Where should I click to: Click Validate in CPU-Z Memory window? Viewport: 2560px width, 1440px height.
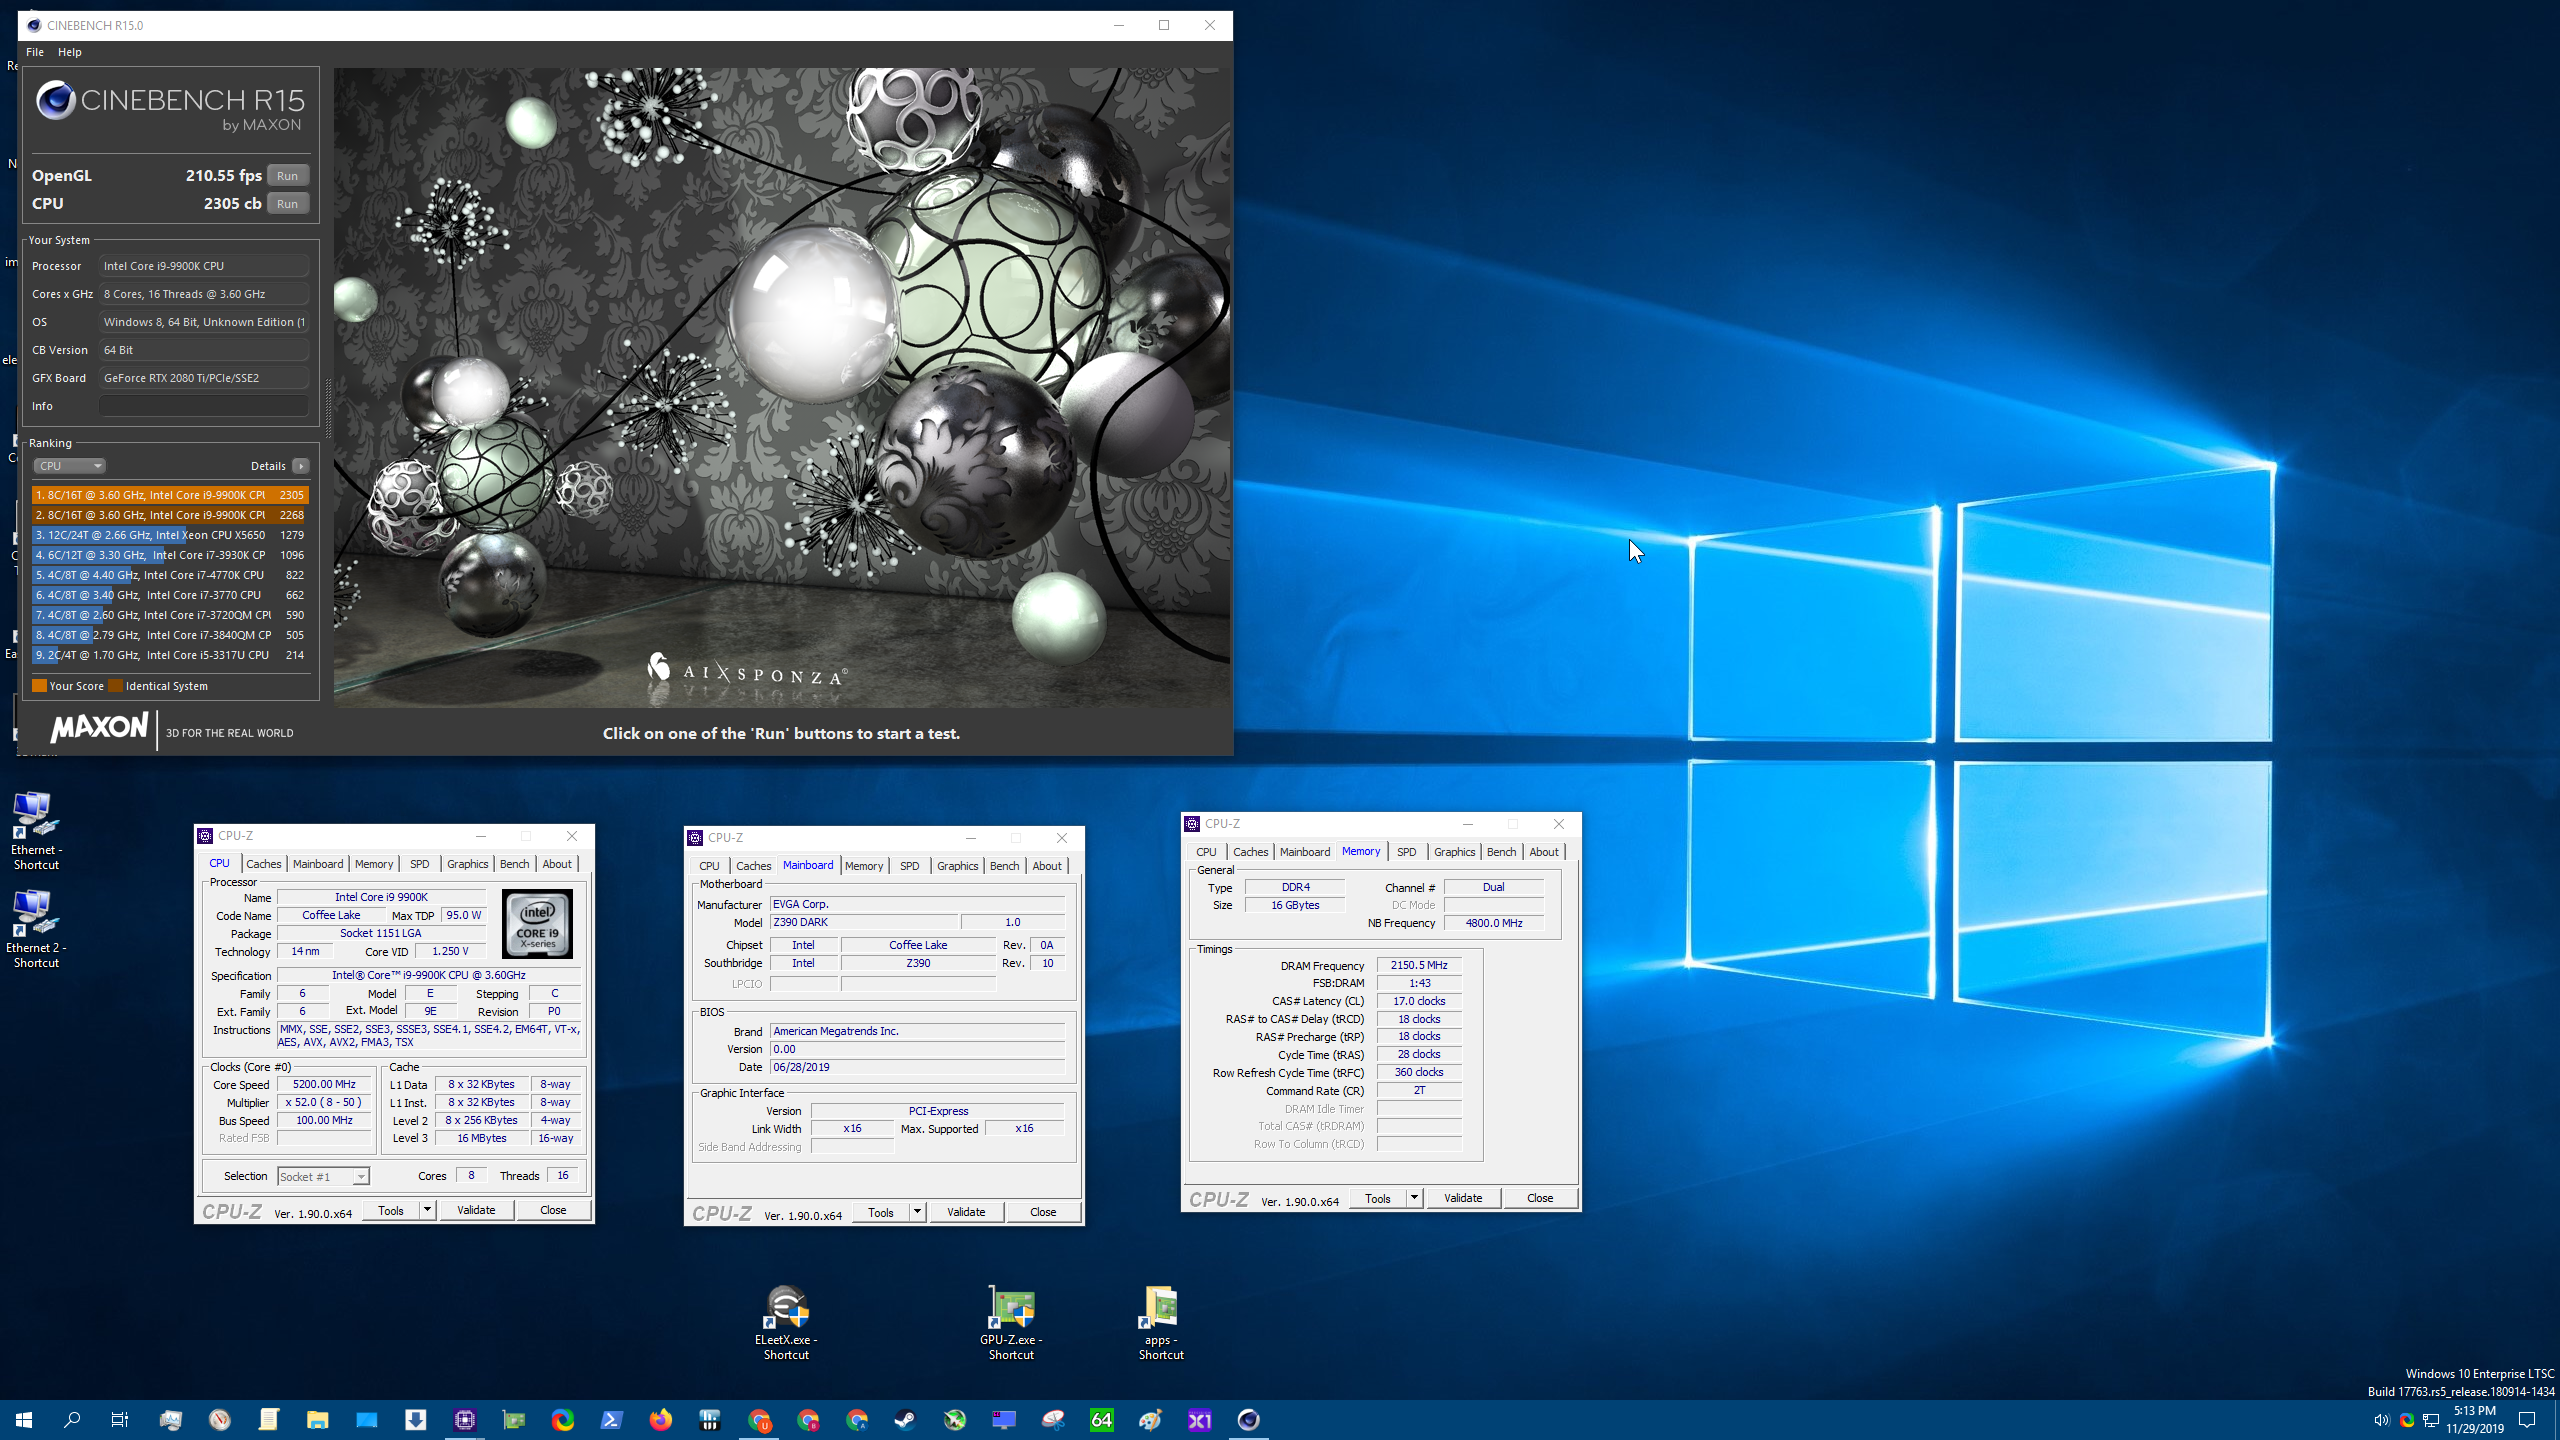coord(1463,1198)
